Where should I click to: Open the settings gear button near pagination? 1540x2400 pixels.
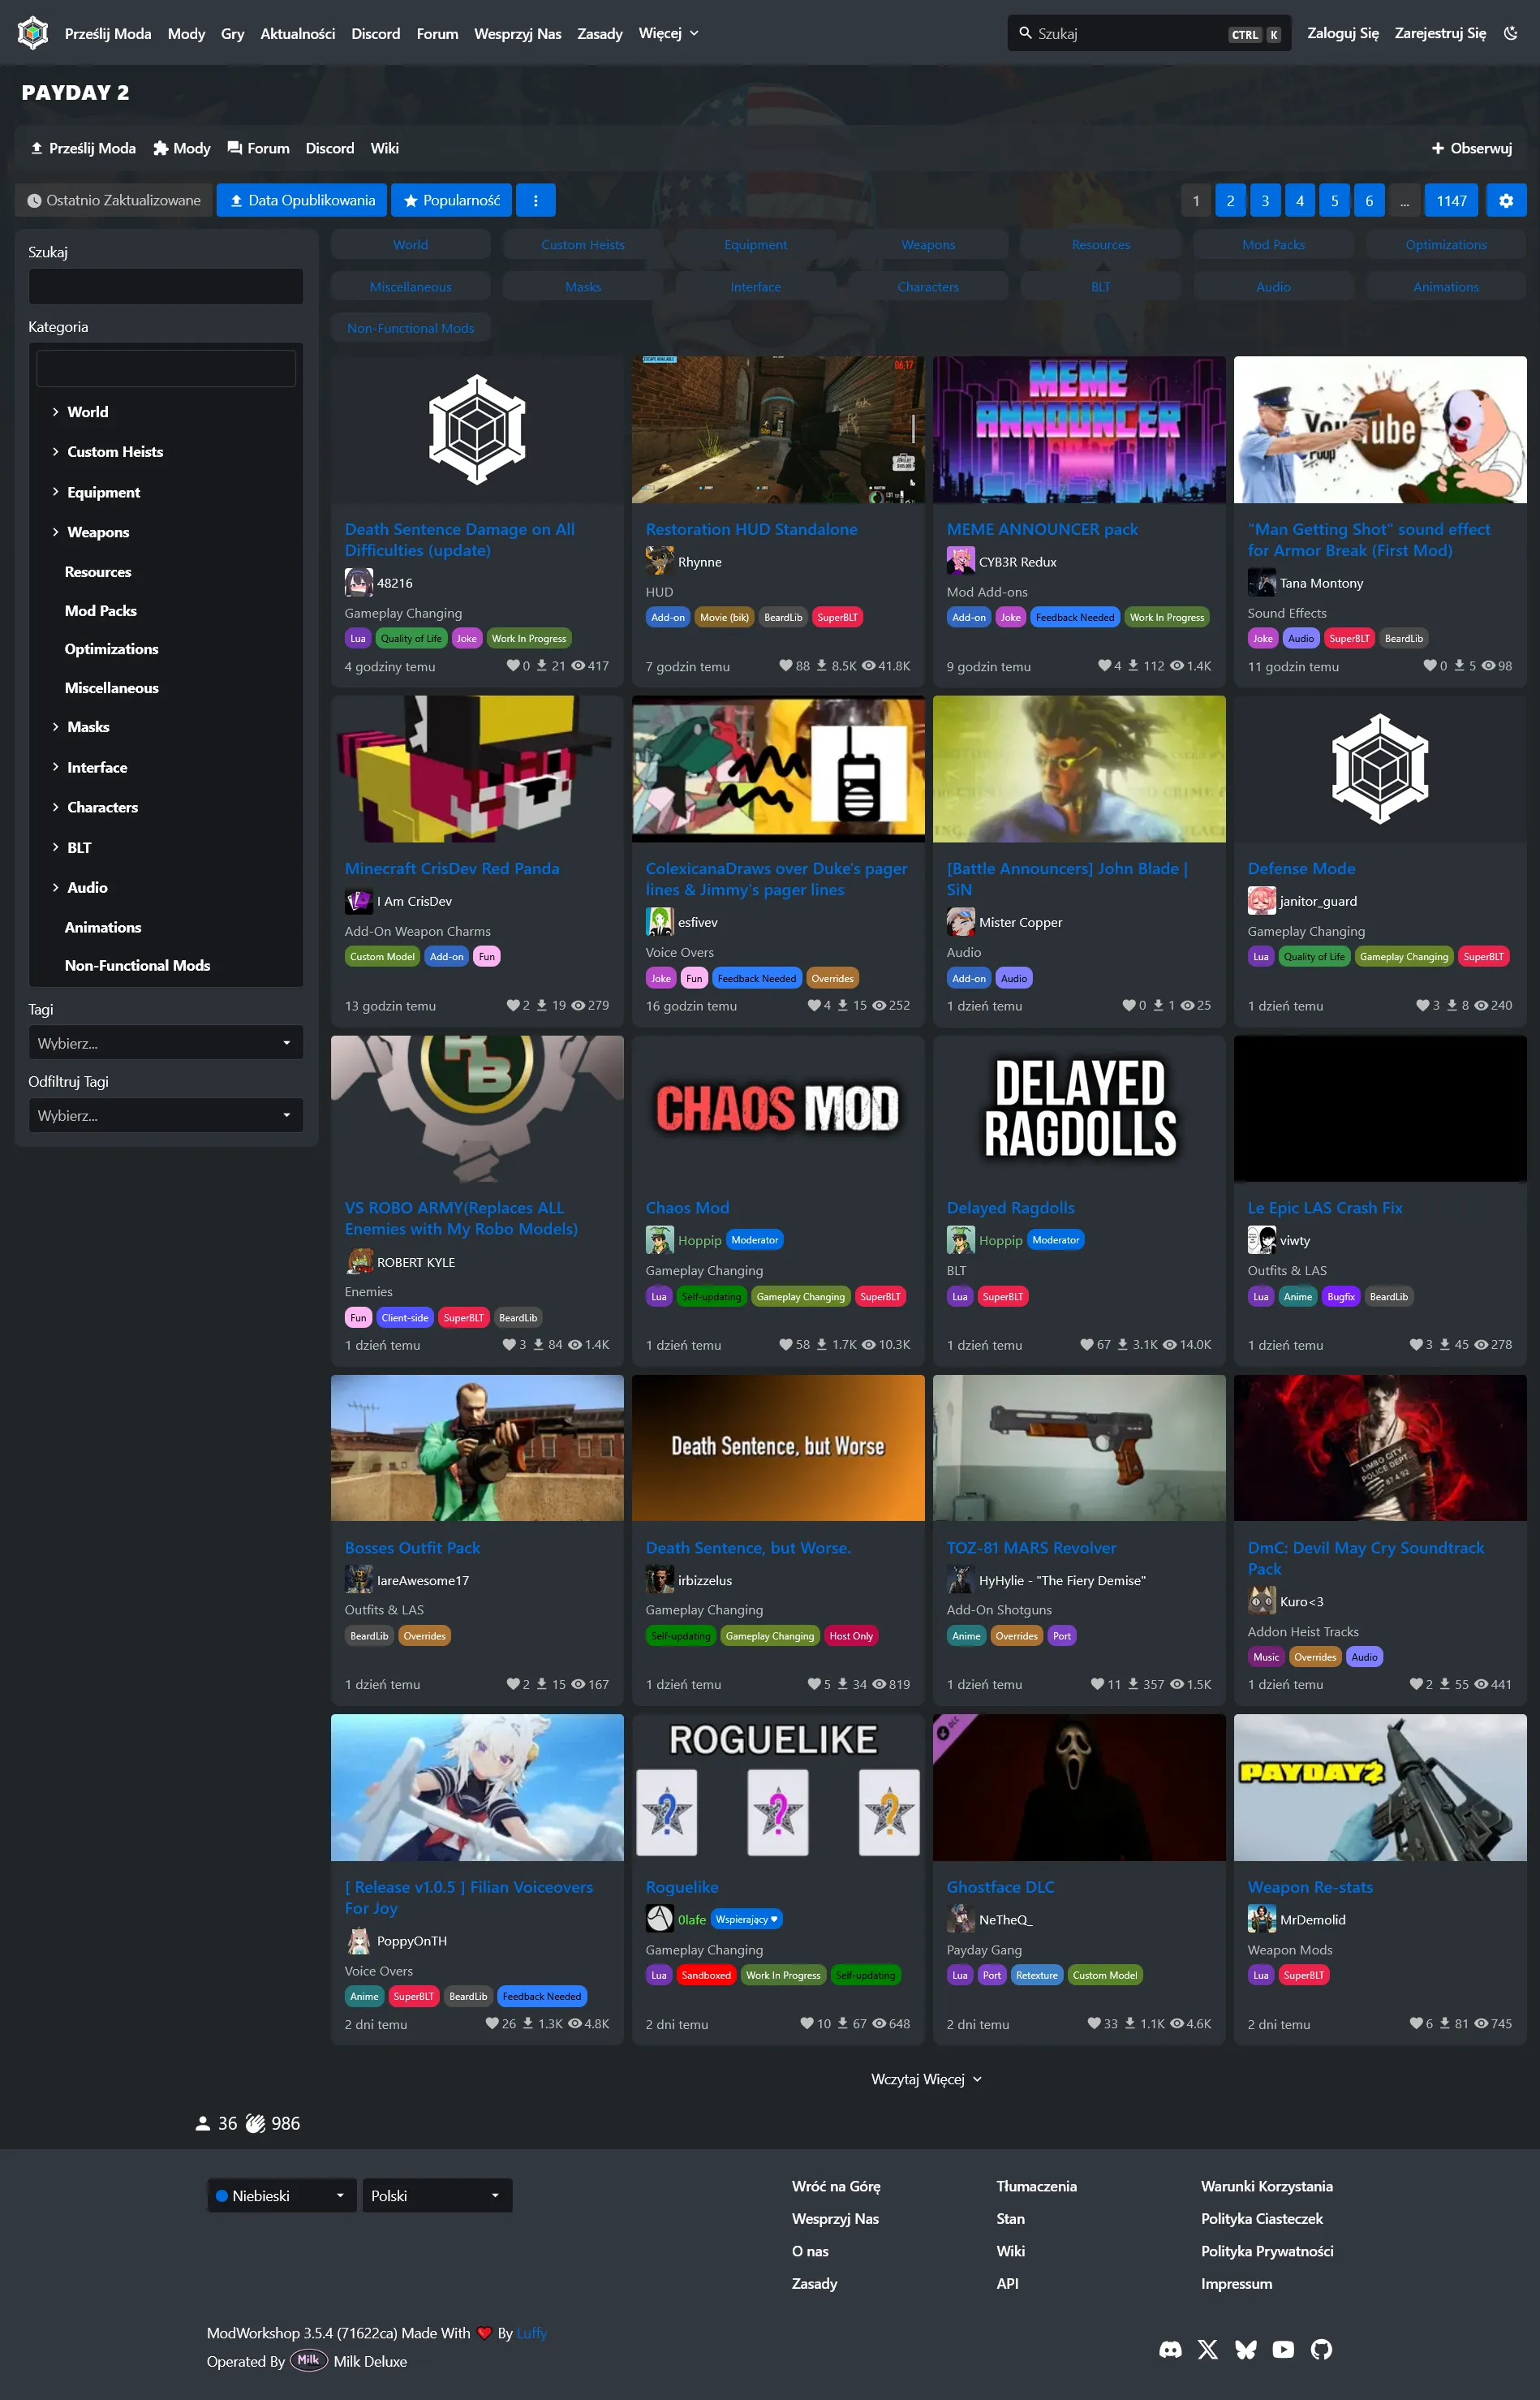tap(1505, 200)
